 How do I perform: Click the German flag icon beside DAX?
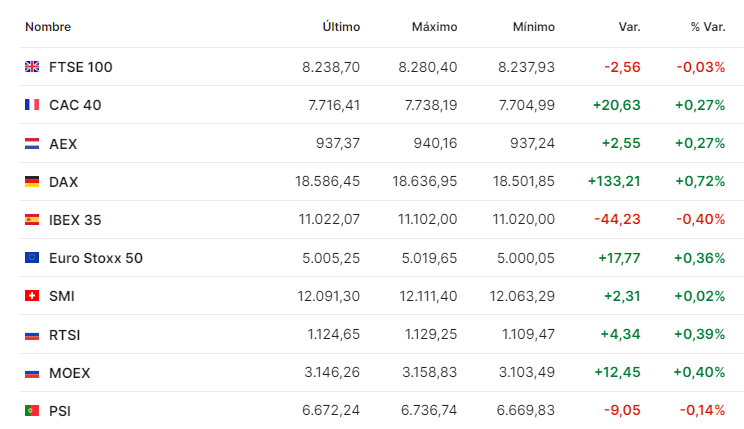(32, 181)
